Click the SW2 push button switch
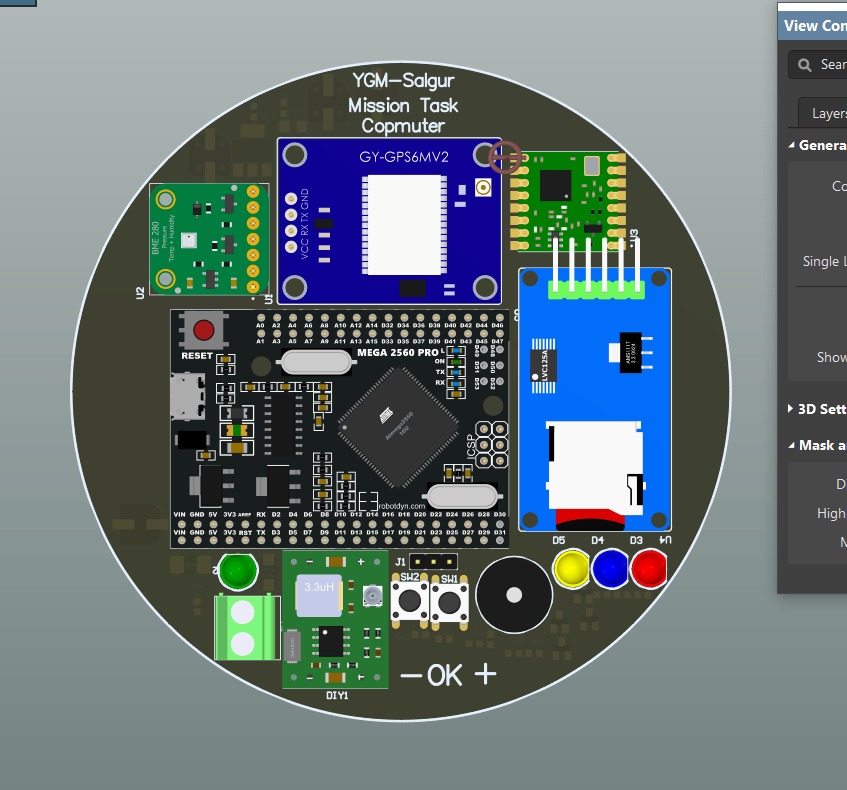 click(x=409, y=600)
